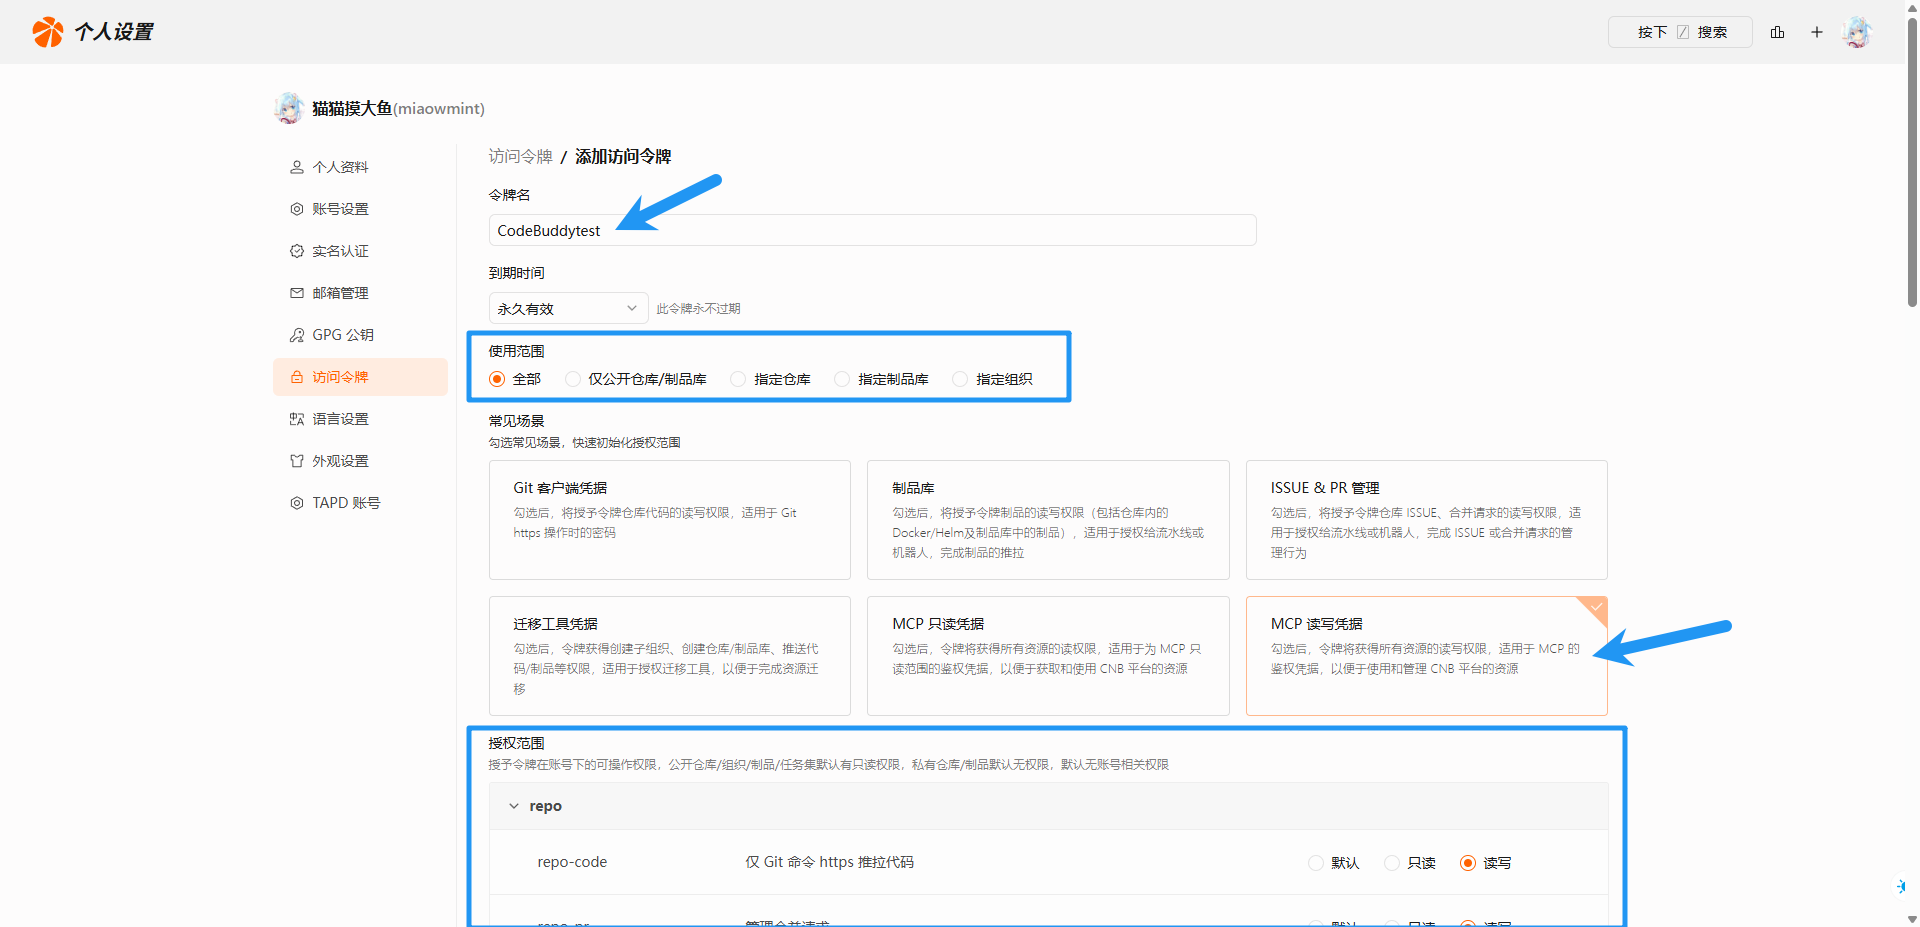The image size is (1920, 927).
Task: Select the 指定仓库 radio option
Action: 738,379
